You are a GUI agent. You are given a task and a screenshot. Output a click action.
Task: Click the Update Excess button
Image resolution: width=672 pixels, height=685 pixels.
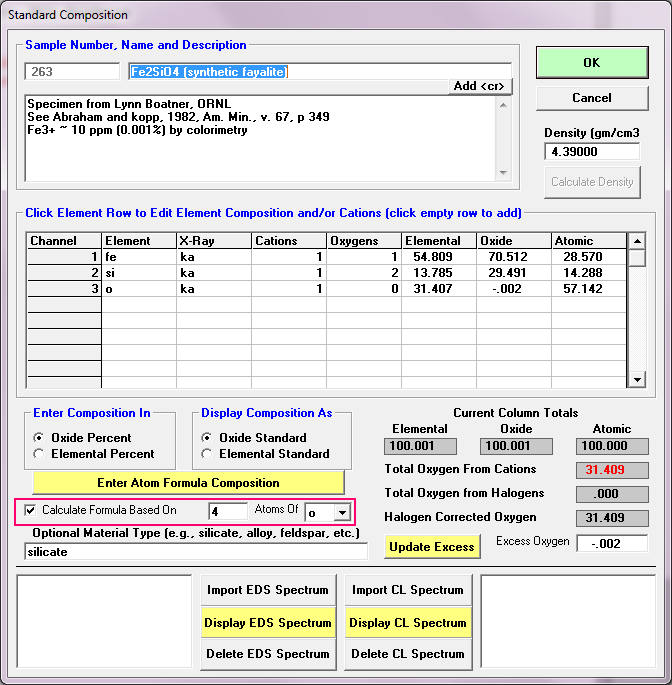pos(431,547)
